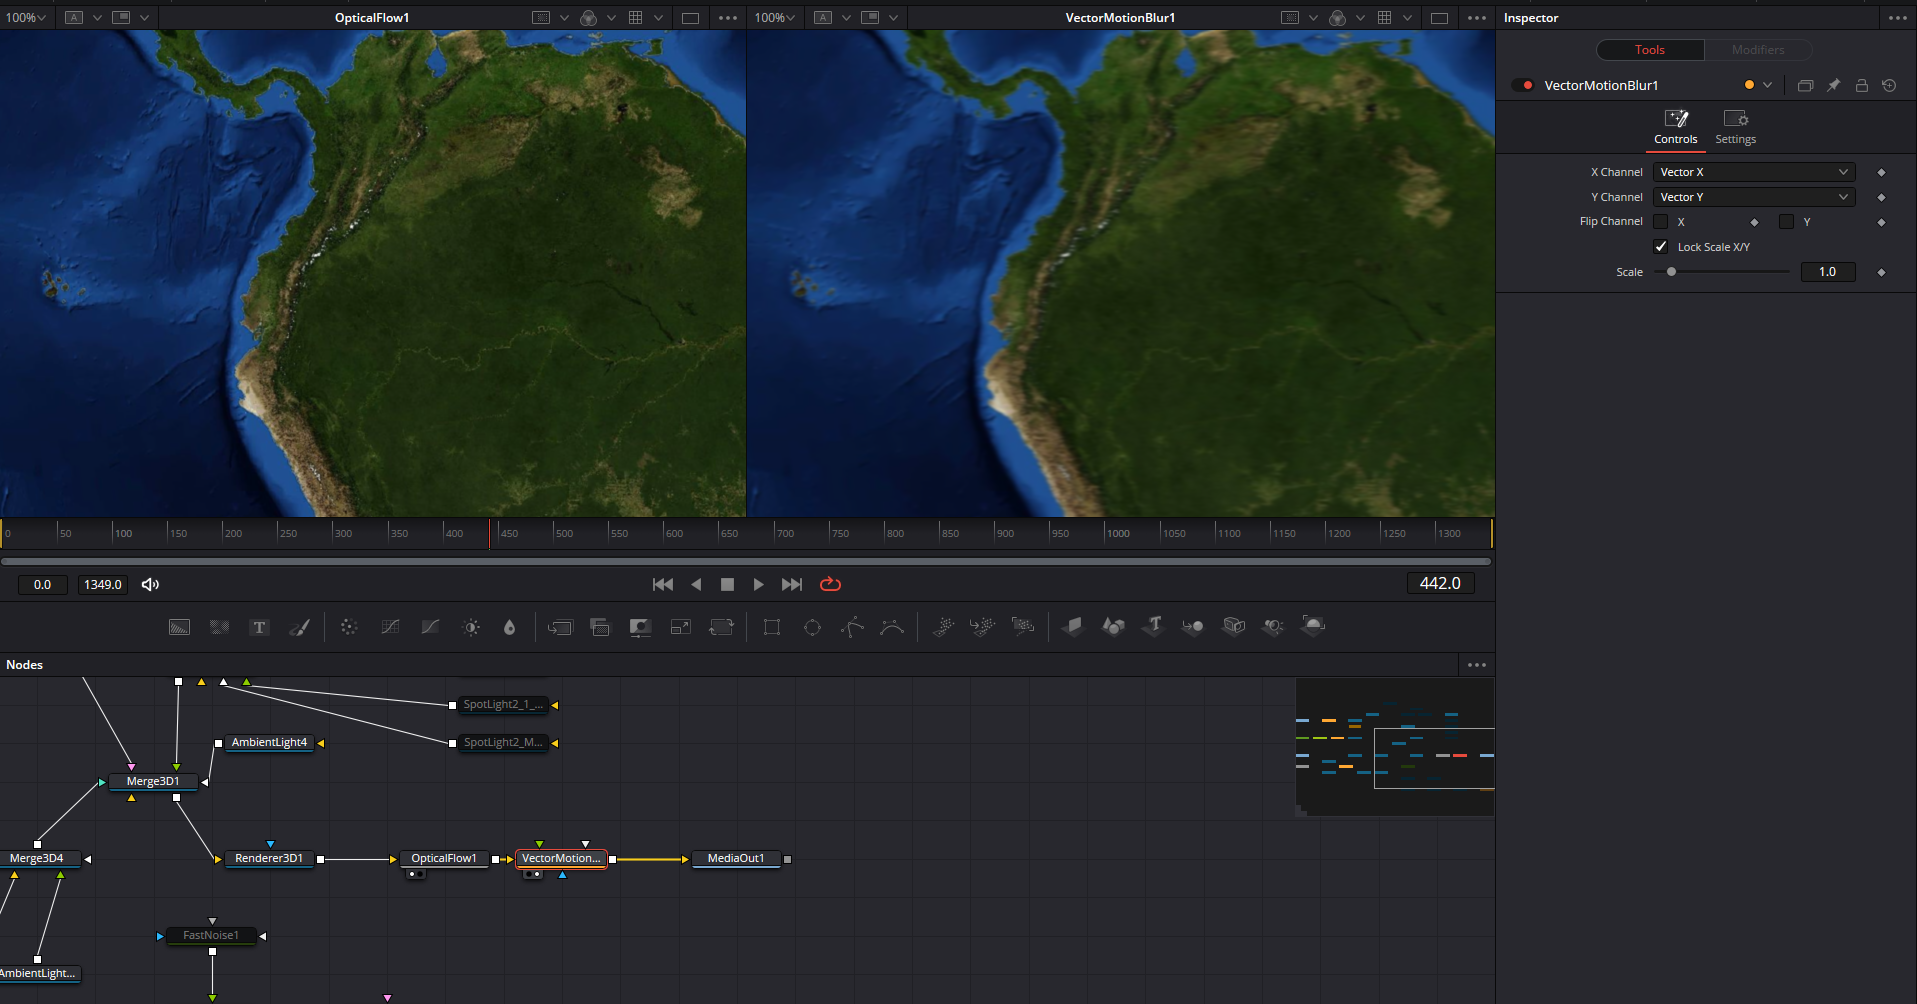Play the composition in reverse
The width and height of the screenshot is (1917, 1004).
pos(696,584)
